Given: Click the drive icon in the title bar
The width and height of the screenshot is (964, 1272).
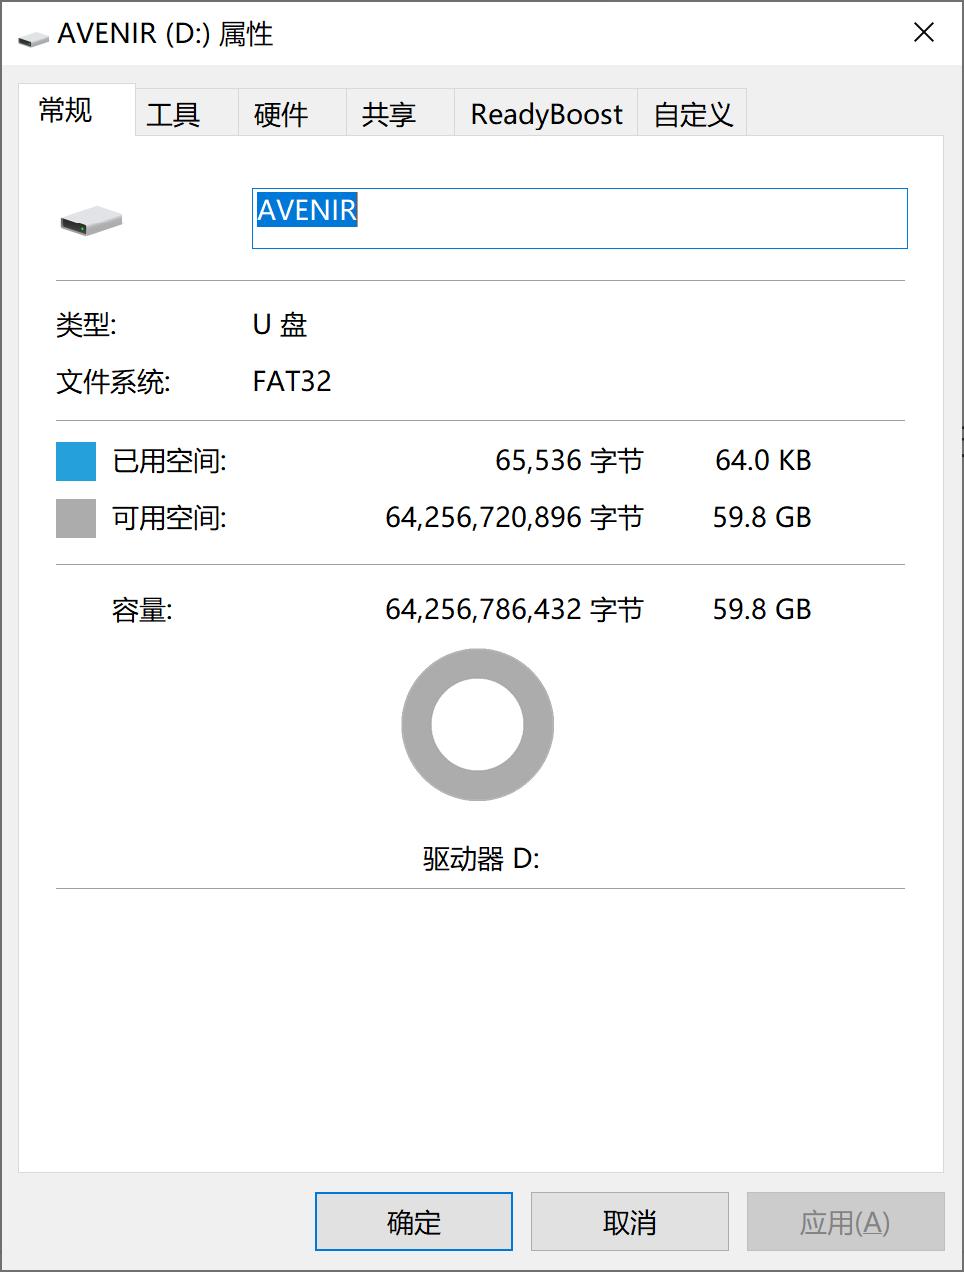Looking at the screenshot, I should pos(33,34).
